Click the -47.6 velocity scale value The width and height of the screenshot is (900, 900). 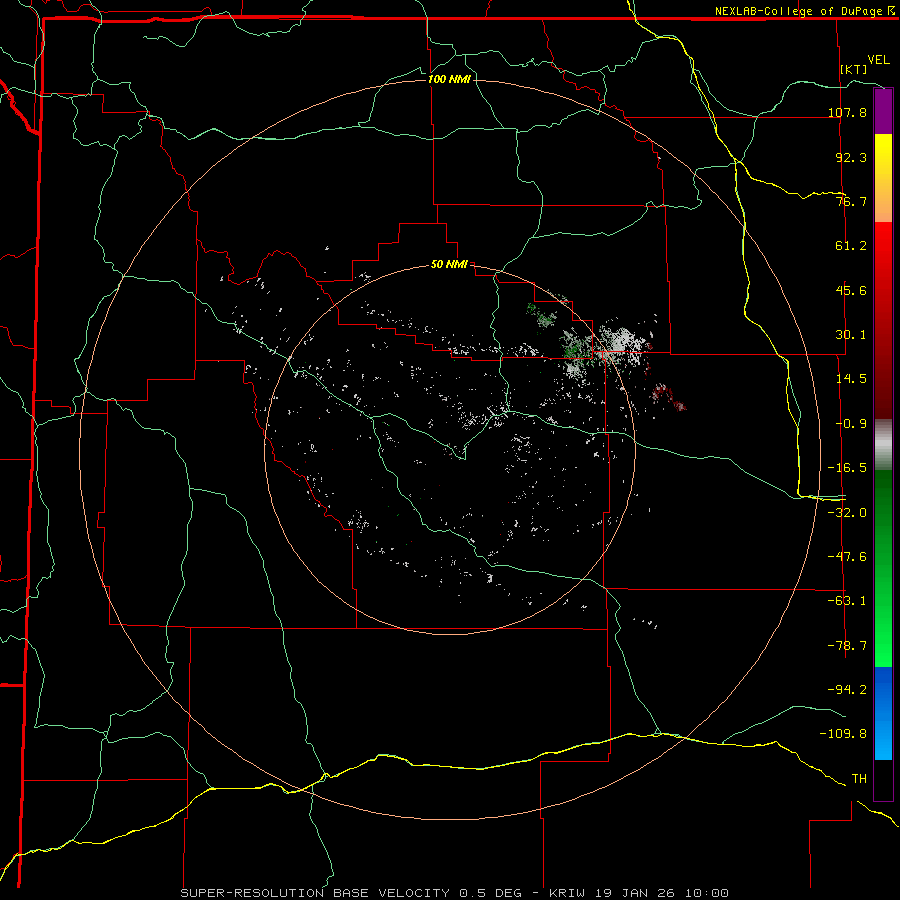tap(847, 557)
